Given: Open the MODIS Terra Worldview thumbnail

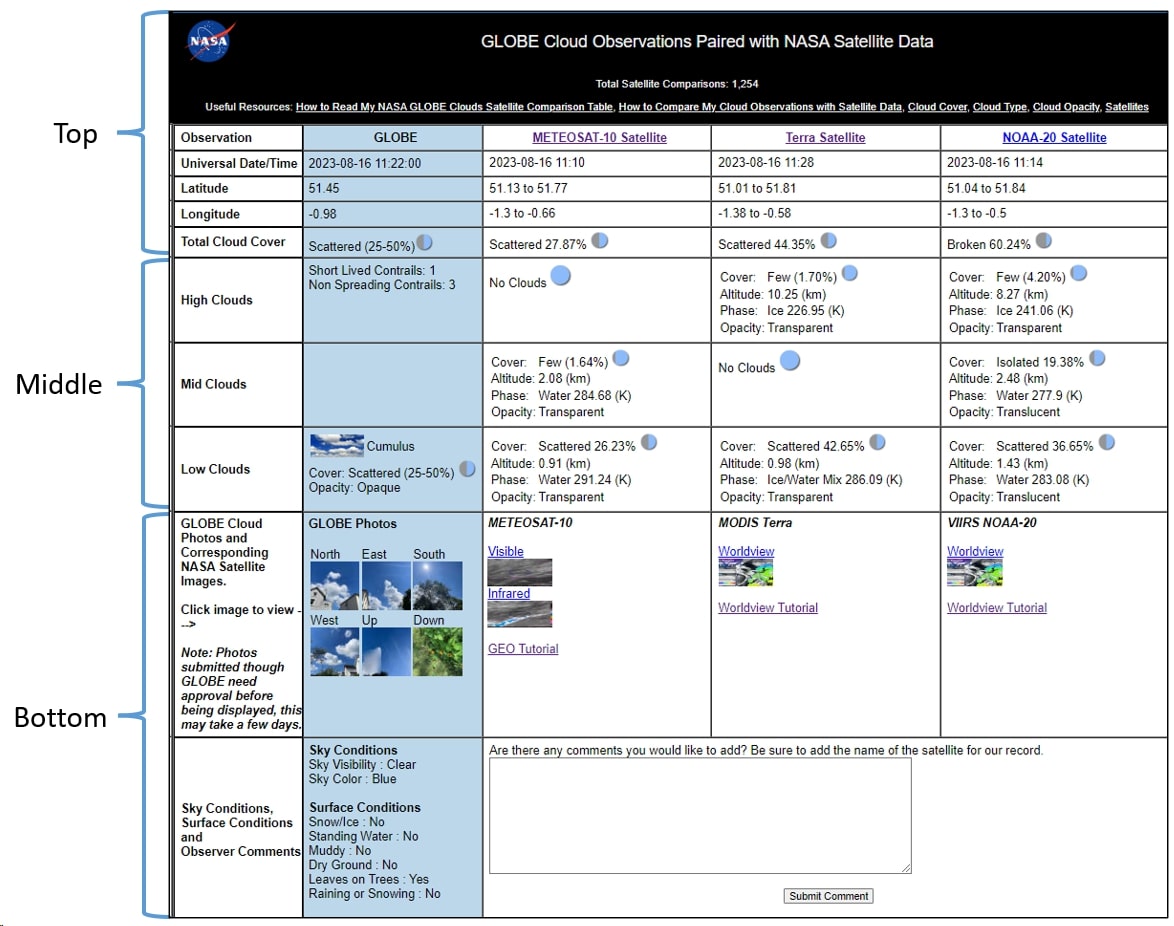Looking at the screenshot, I should pyautogui.click(x=746, y=573).
